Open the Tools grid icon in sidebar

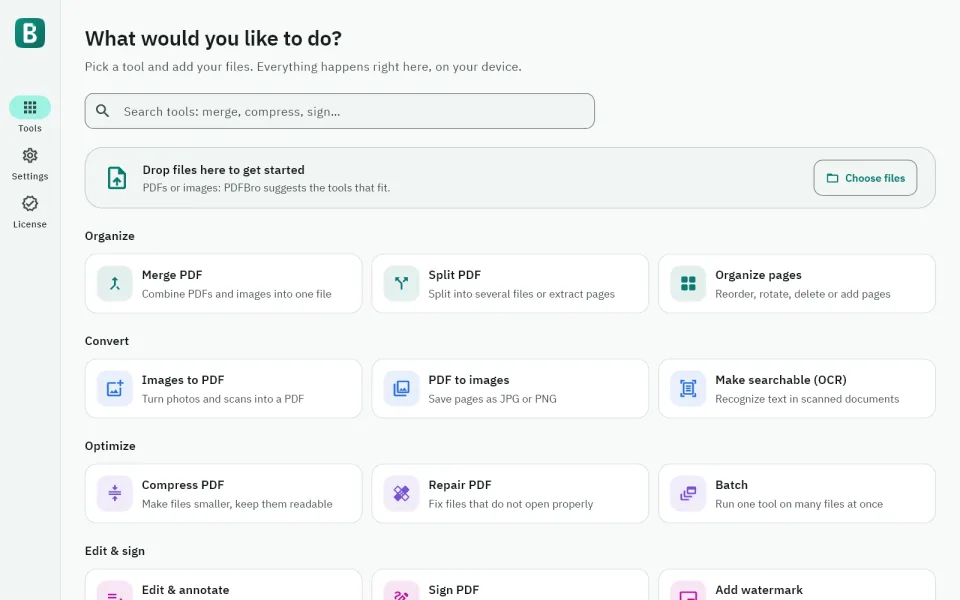30,108
